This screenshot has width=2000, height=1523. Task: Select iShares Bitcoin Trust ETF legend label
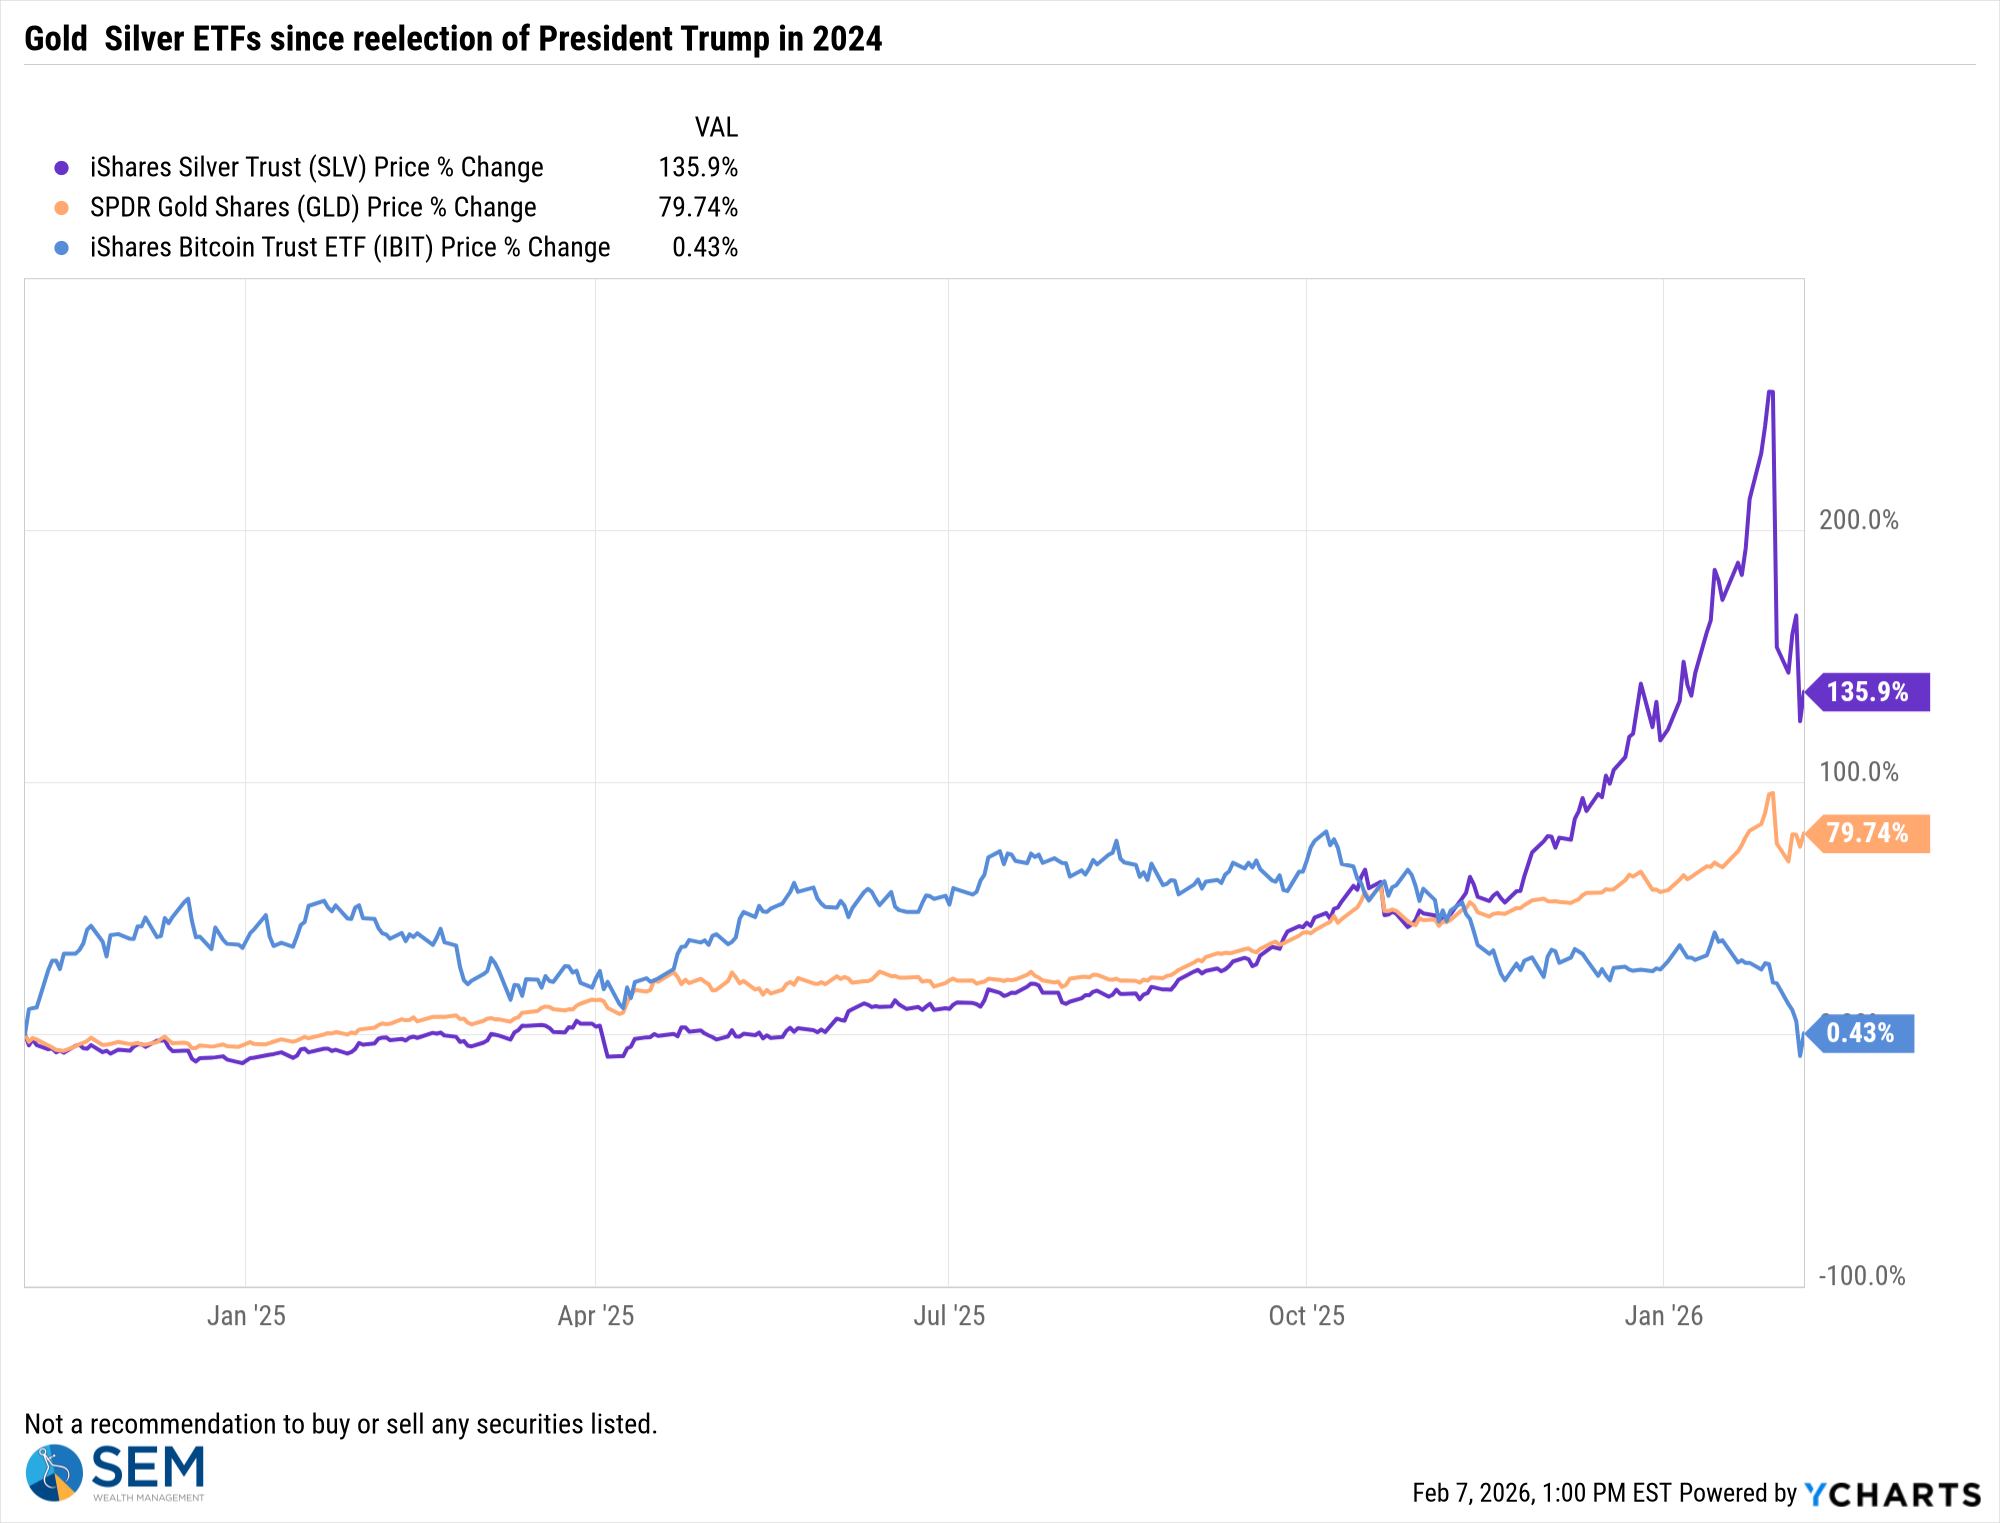click(x=350, y=248)
